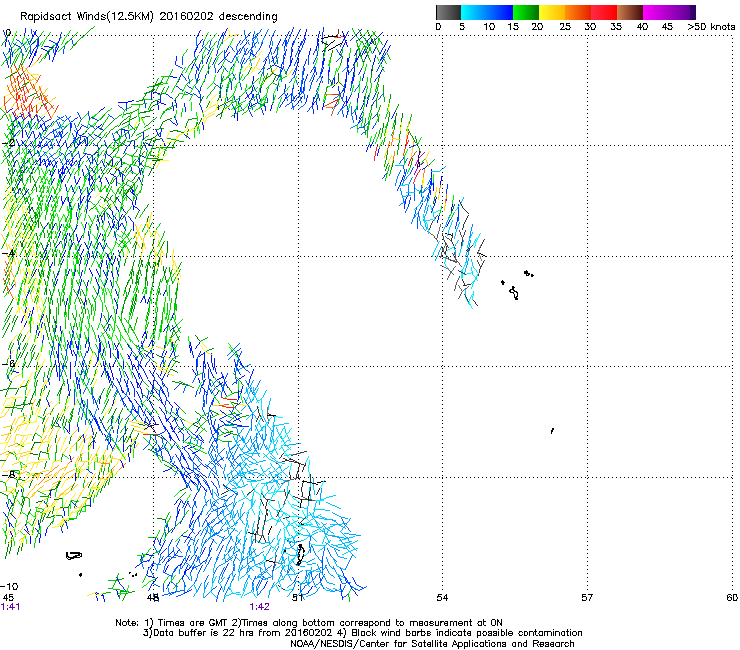Pick the magenta-purple 40-50 knots legend segment

[669, 12]
